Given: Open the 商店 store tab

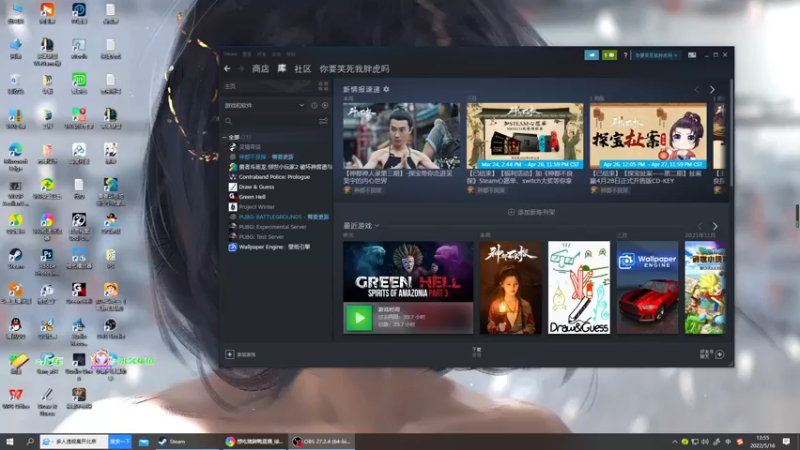Looking at the screenshot, I should point(260,69).
